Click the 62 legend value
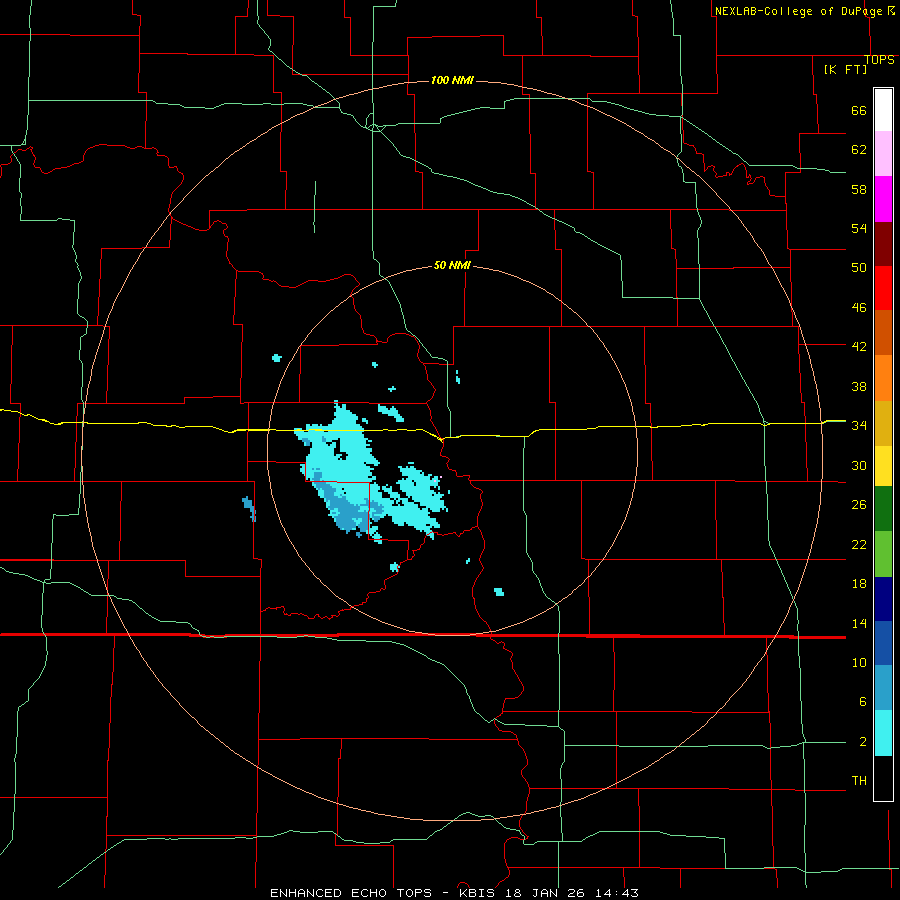This screenshot has width=900, height=900. [x=859, y=150]
